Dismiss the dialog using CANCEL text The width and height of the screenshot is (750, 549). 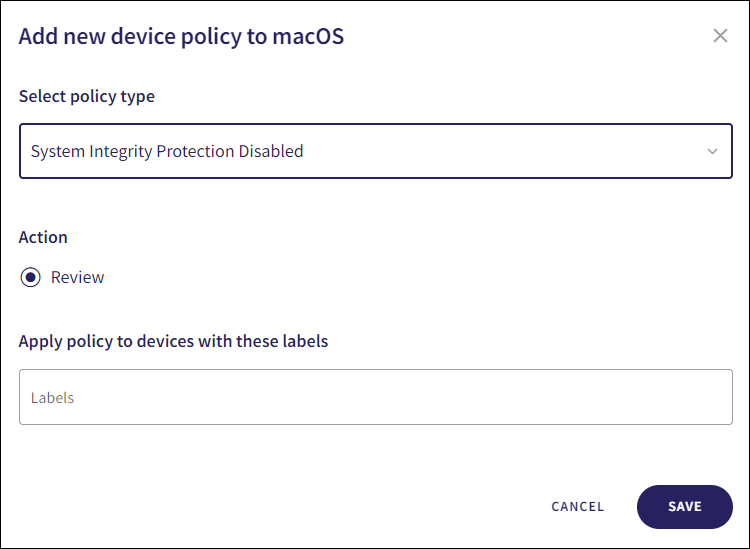[578, 506]
